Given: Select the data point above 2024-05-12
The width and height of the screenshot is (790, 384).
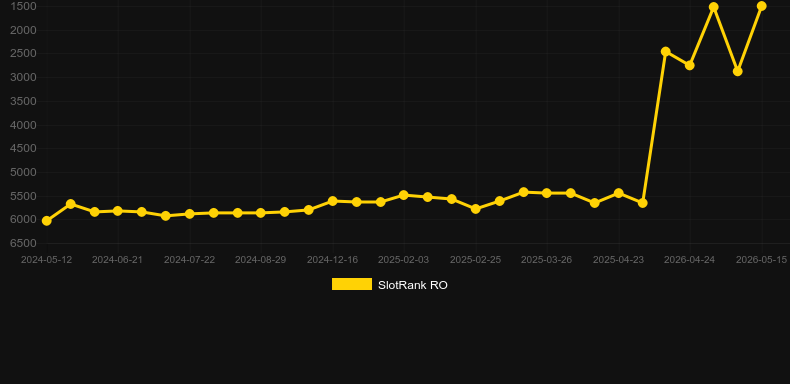Looking at the screenshot, I should coord(46,221).
